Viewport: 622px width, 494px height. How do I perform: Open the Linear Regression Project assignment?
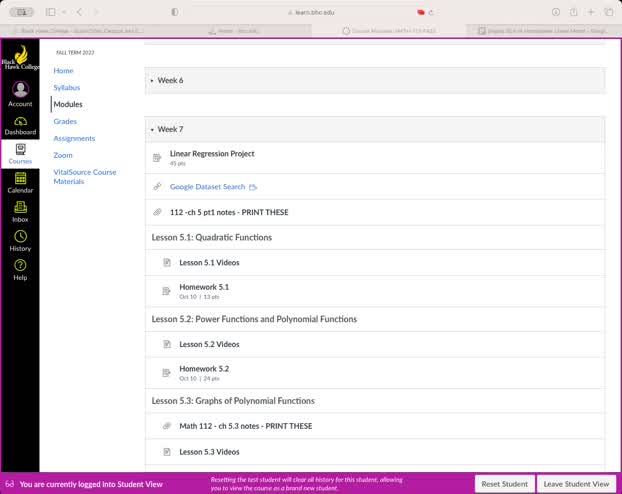point(212,154)
